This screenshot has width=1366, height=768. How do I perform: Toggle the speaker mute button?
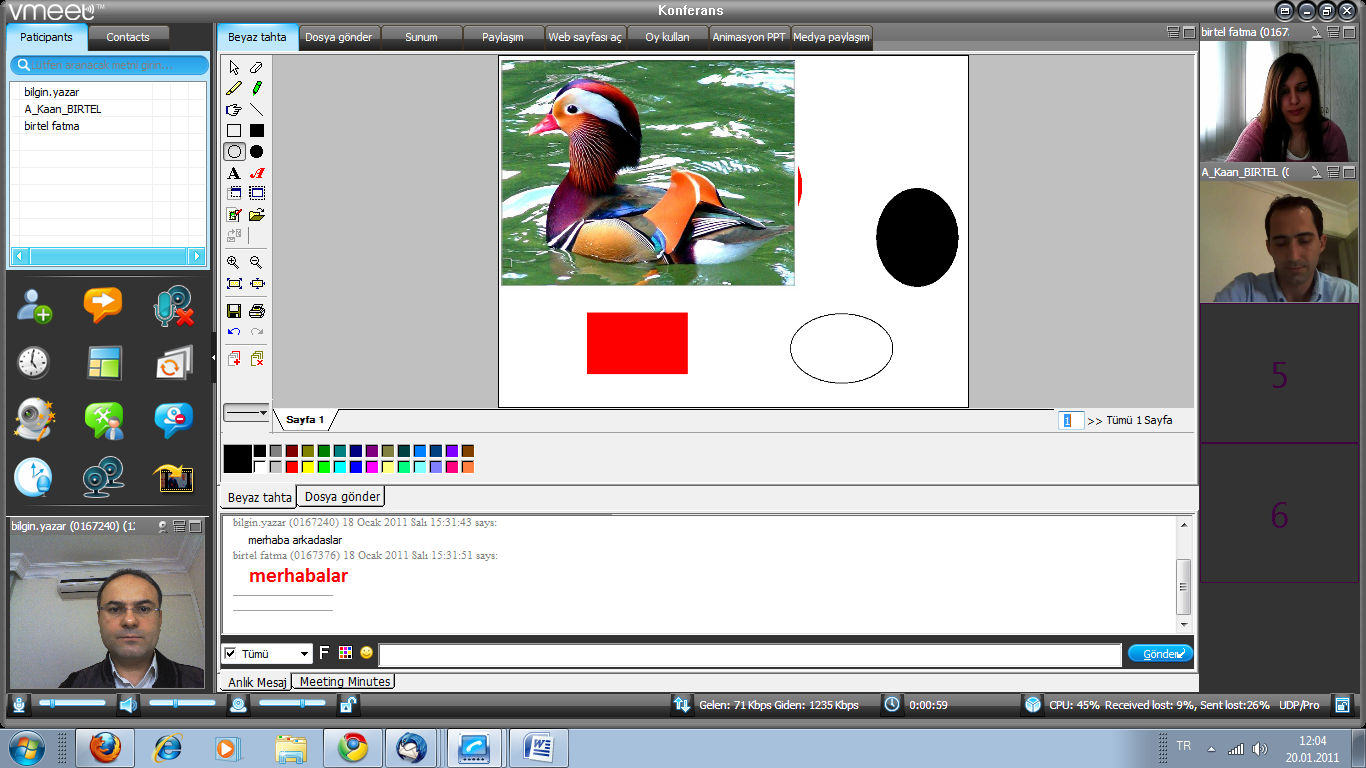click(x=128, y=705)
